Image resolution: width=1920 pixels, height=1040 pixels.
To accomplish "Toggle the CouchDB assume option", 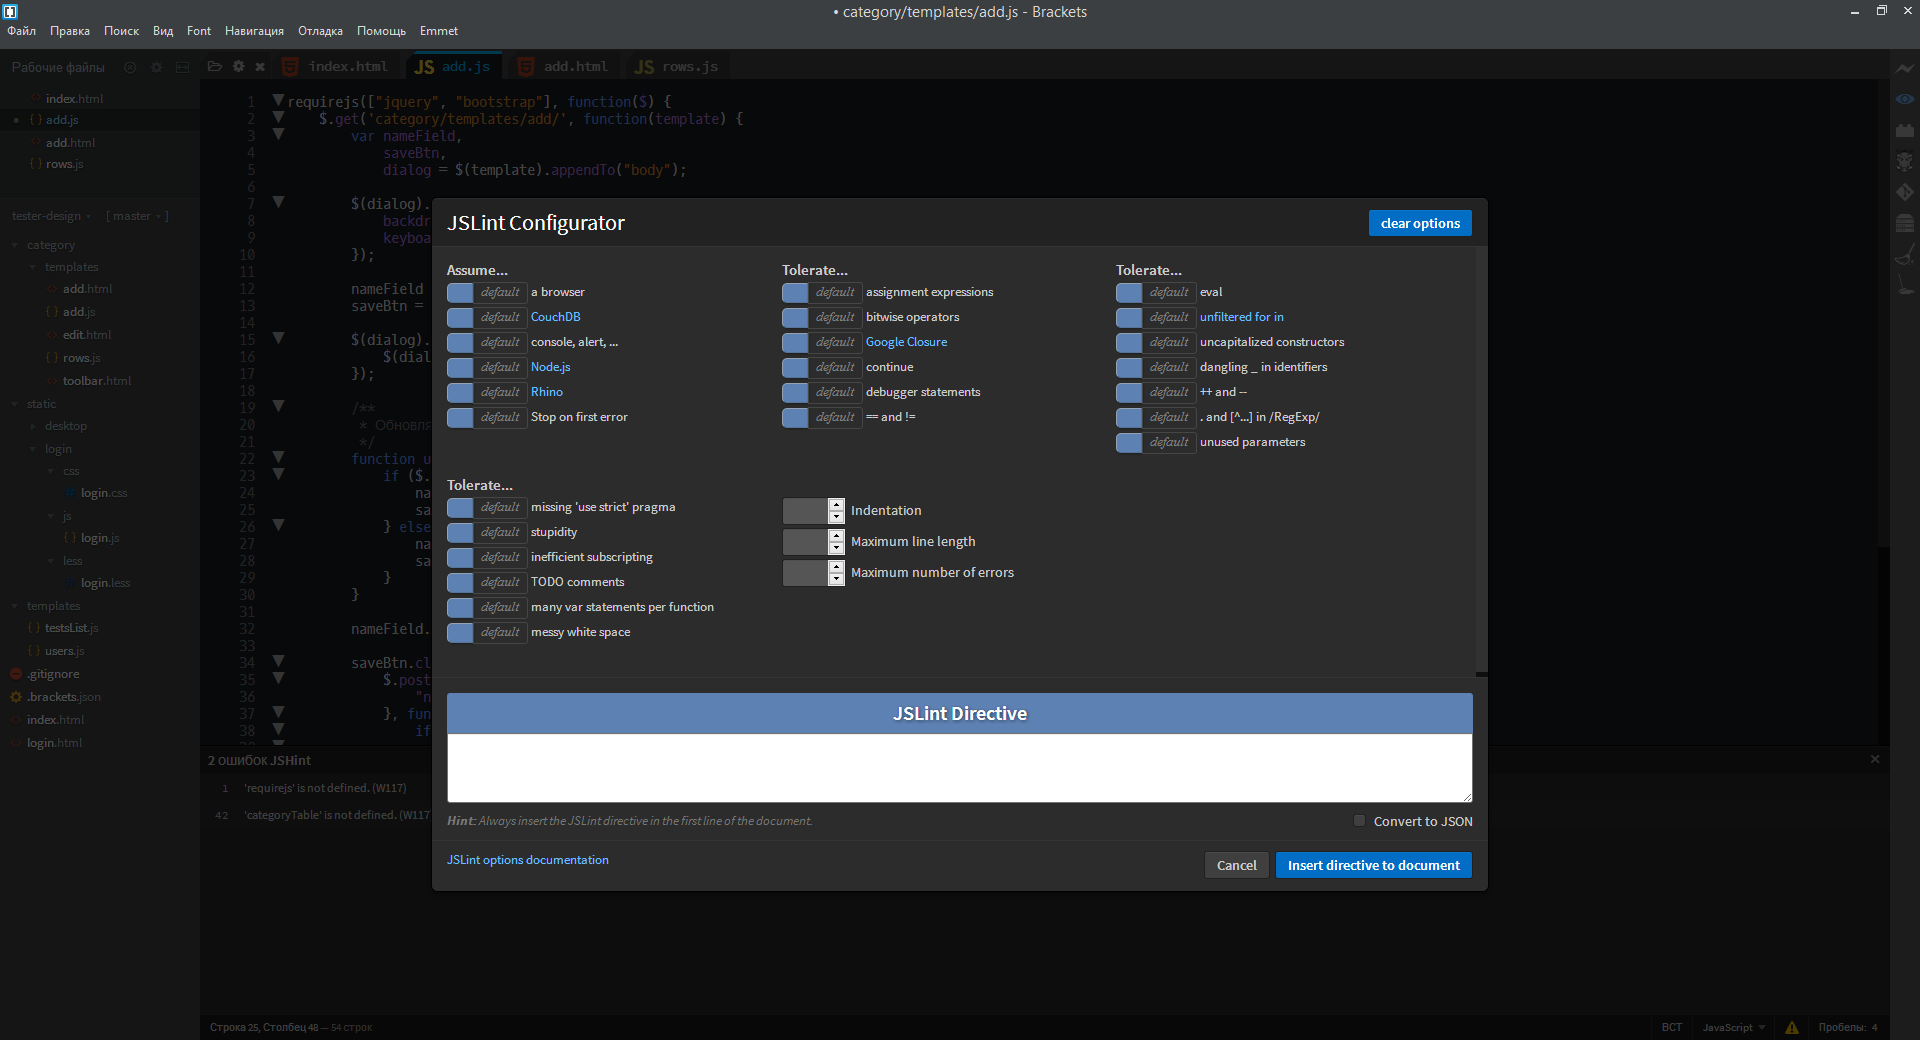I will pos(487,317).
